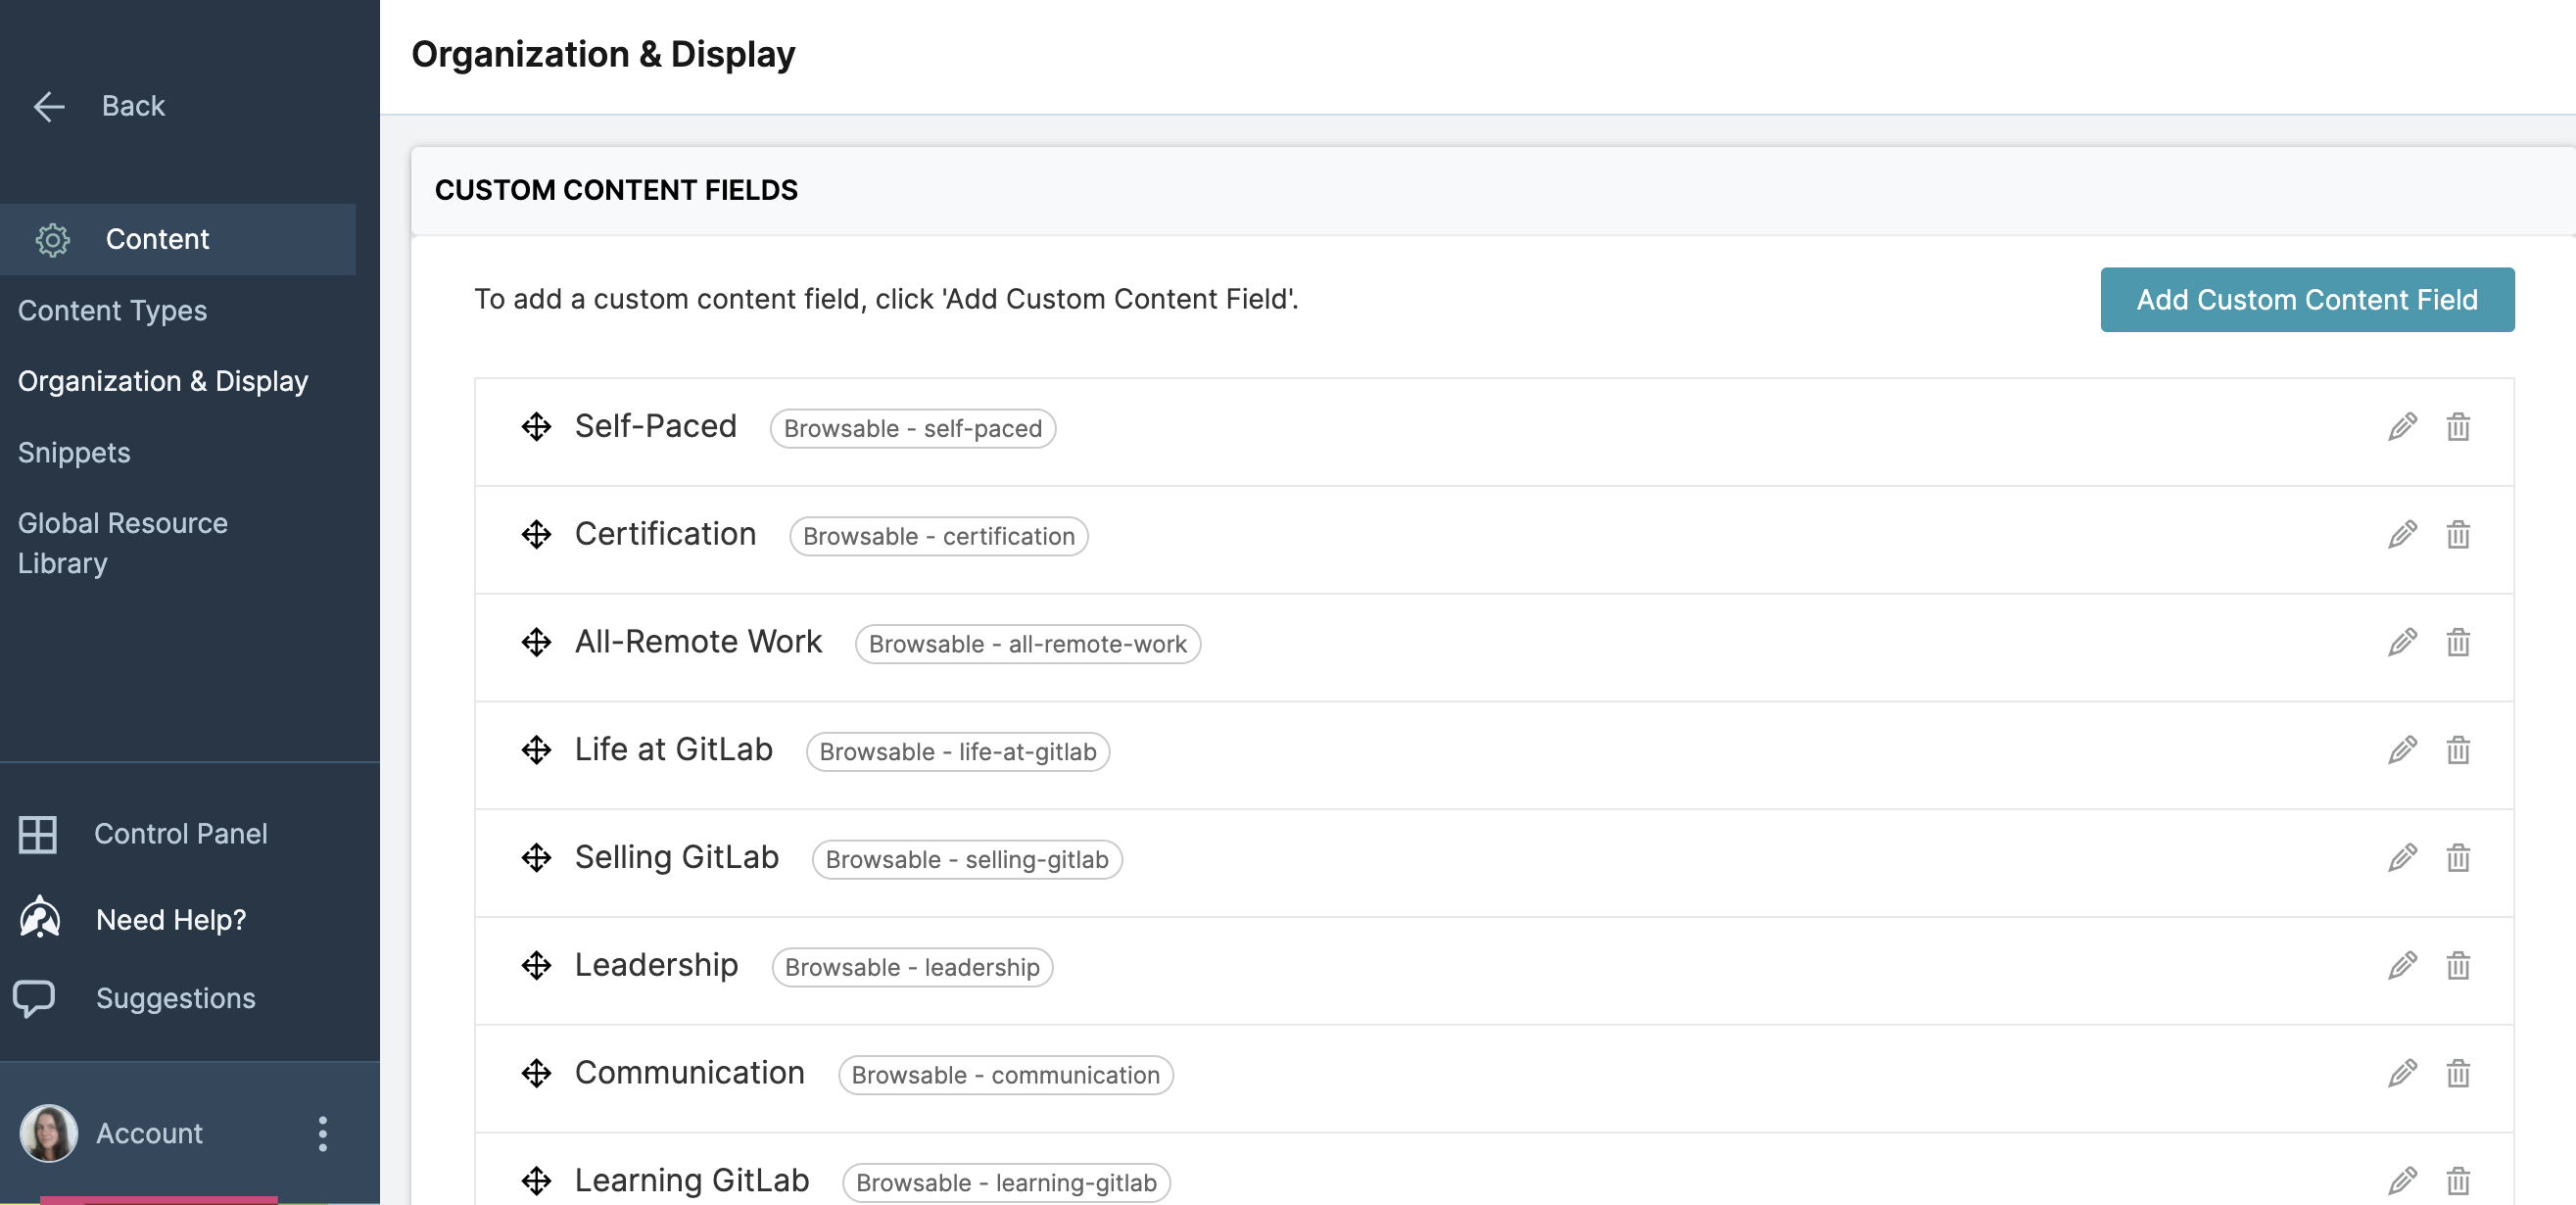The width and height of the screenshot is (2576, 1205).
Task: Click the trash icon for All-Remote Work
Action: click(x=2459, y=642)
